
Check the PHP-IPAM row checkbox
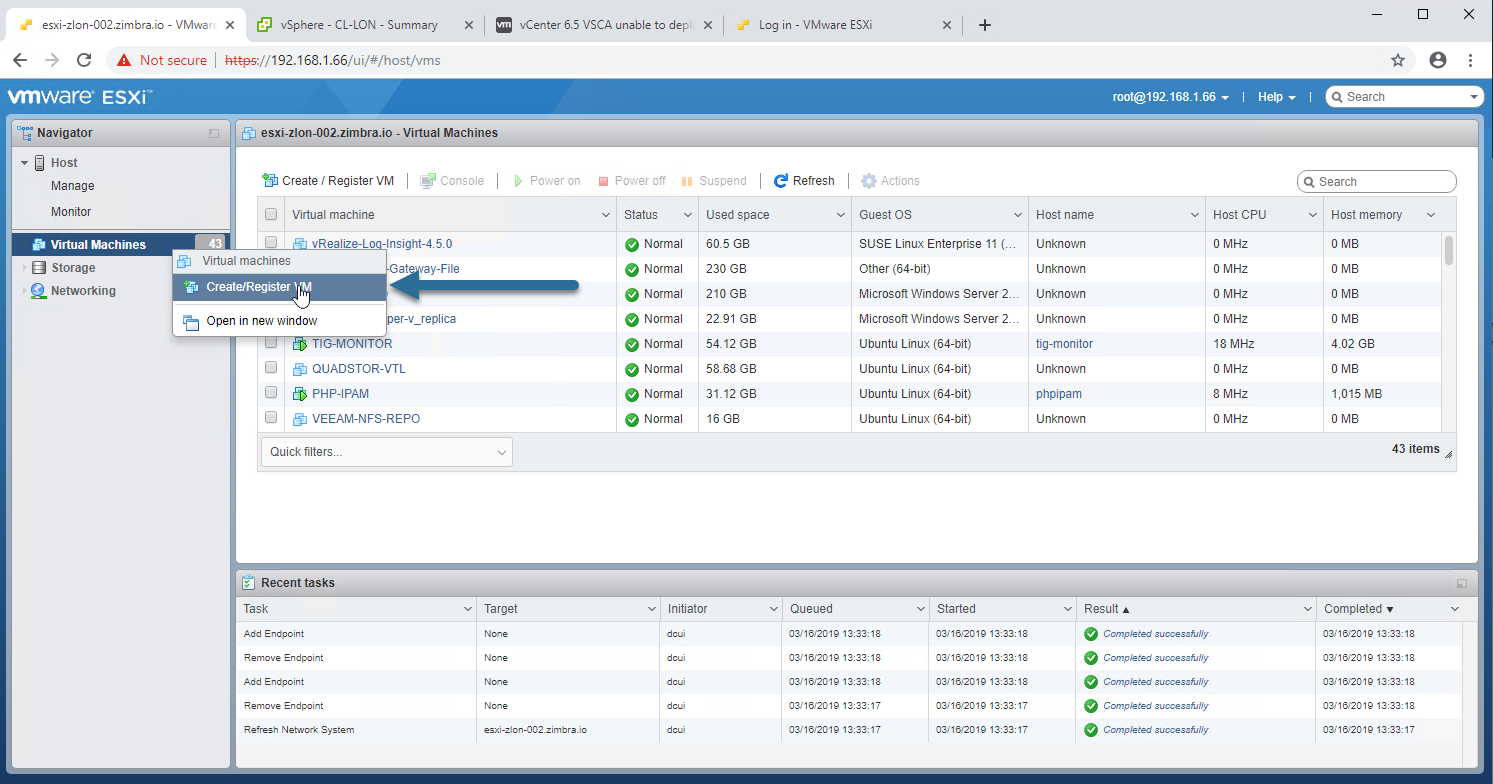[x=271, y=392]
